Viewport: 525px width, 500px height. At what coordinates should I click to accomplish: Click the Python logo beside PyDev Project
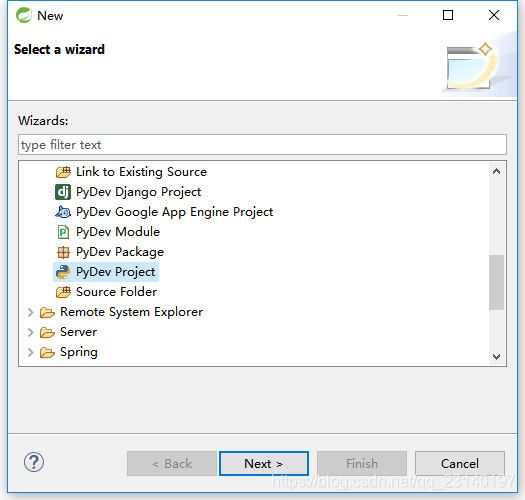pyautogui.click(x=63, y=272)
